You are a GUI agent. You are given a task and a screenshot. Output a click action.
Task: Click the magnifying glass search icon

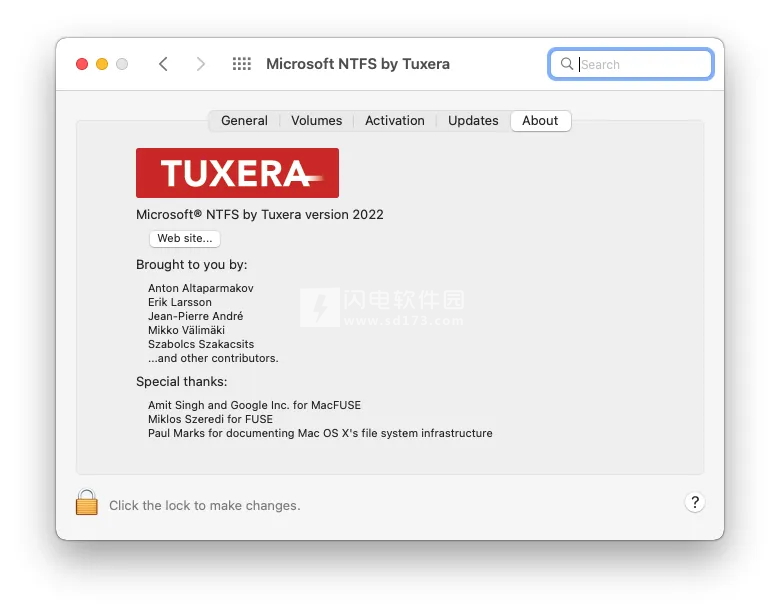click(x=567, y=64)
